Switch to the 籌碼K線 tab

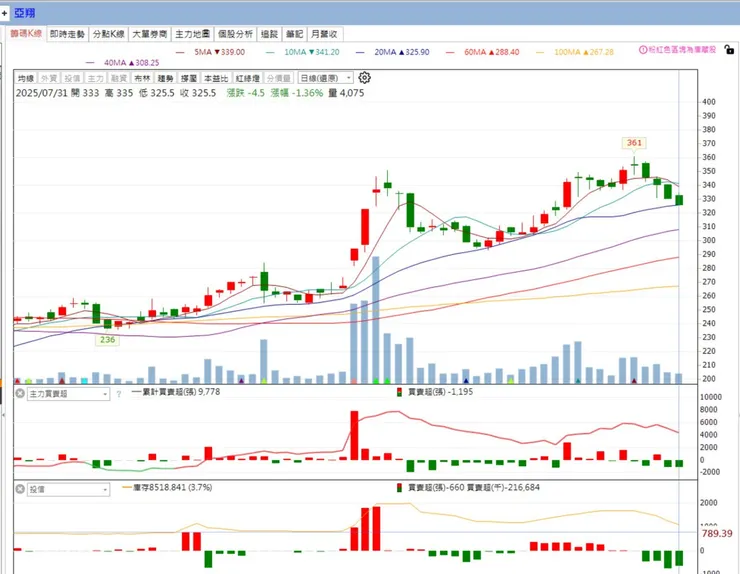(x=26, y=34)
